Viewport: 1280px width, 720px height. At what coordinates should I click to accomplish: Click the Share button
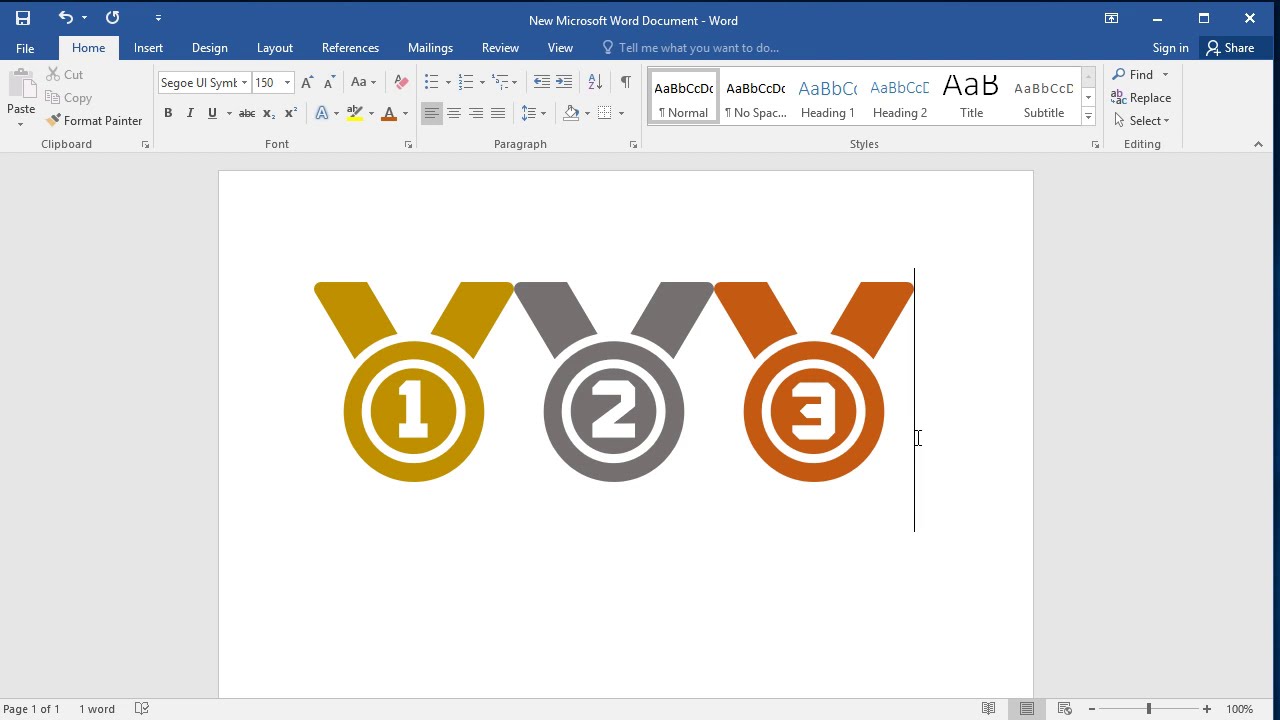(x=1230, y=48)
